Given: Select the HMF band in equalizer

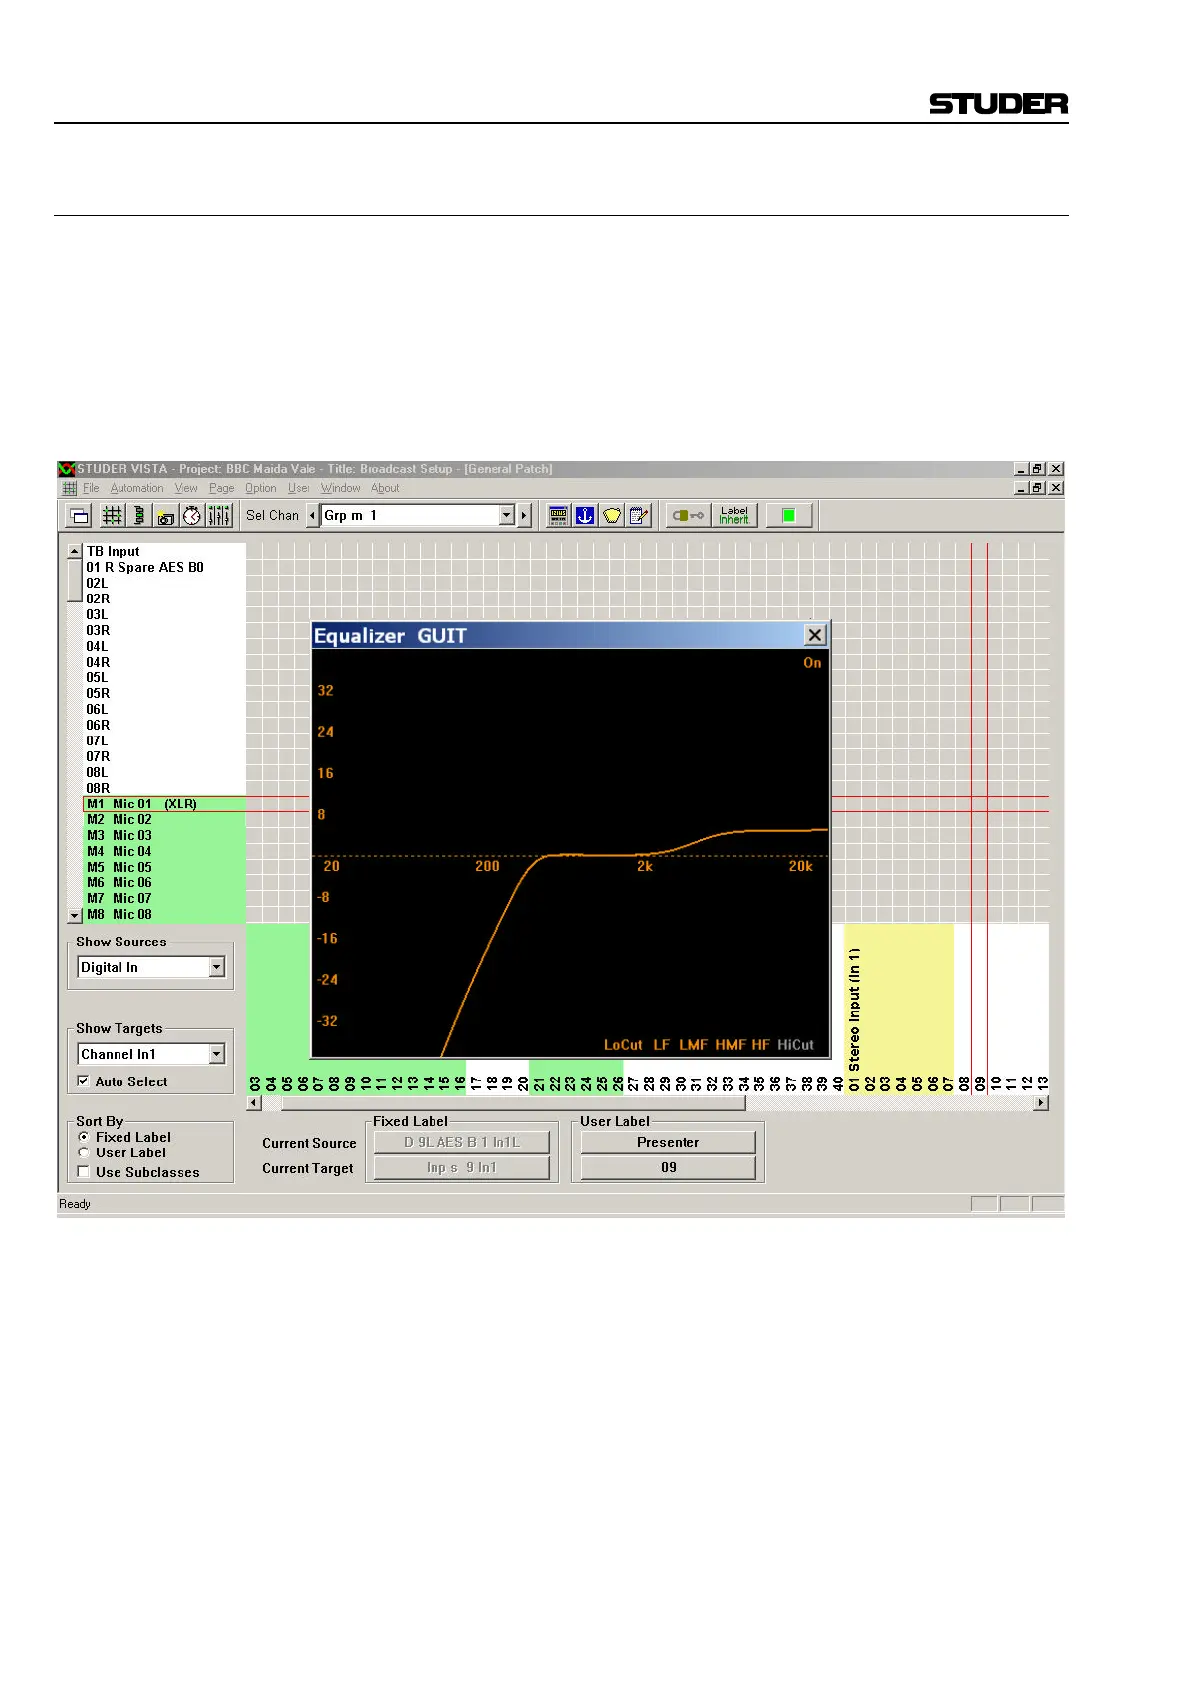Looking at the screenshot, I should [731, 1045].
